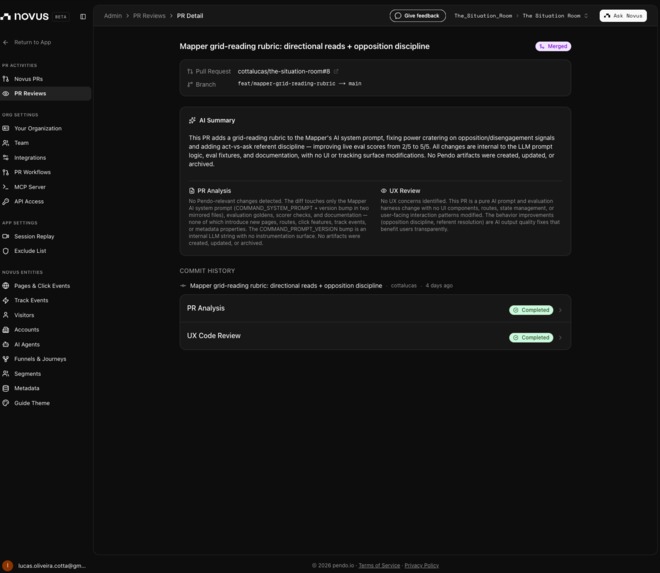Click the Return to App arrow icon
The image size is (660, 573).
(5, 42)
